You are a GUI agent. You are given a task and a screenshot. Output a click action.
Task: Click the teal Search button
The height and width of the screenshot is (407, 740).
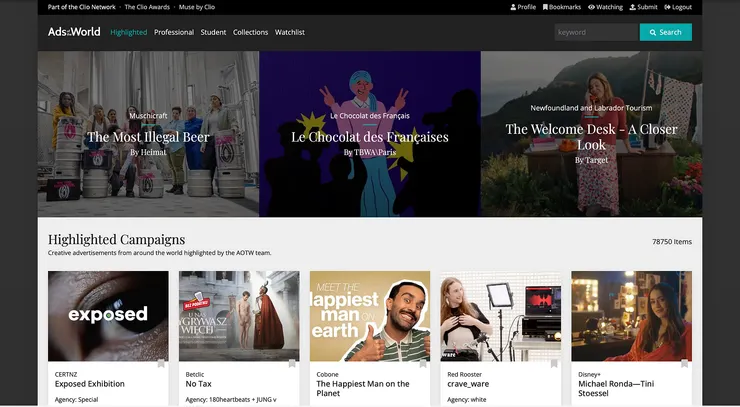coord(666,32)
